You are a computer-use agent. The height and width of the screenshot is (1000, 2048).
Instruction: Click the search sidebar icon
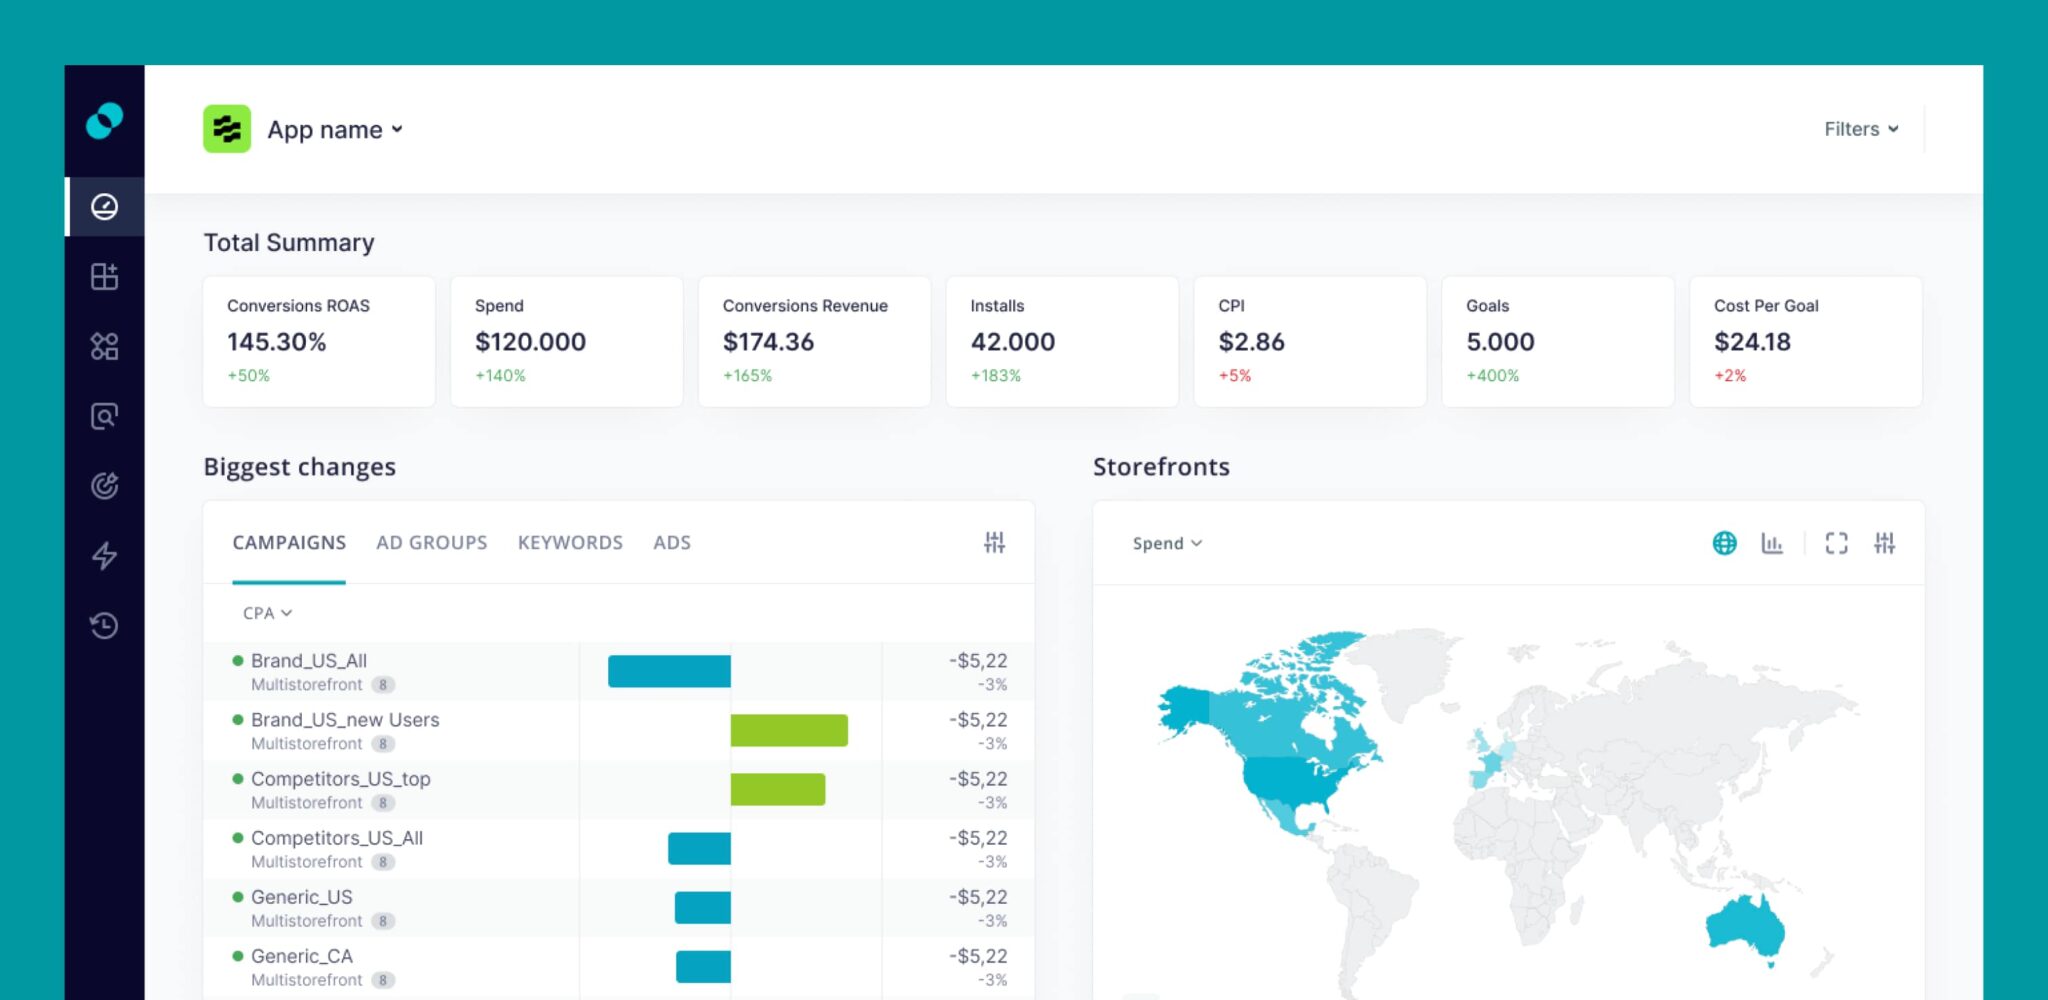coord(104,415)
